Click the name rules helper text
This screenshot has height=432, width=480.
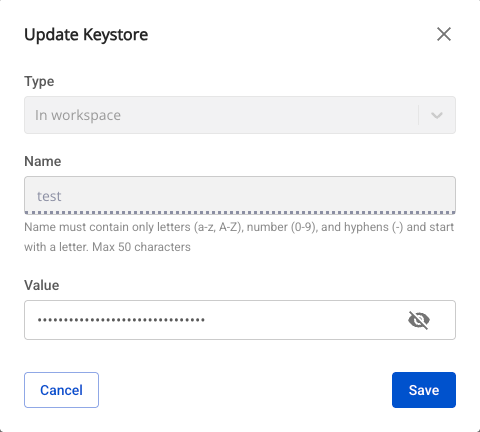coord(239,237)
